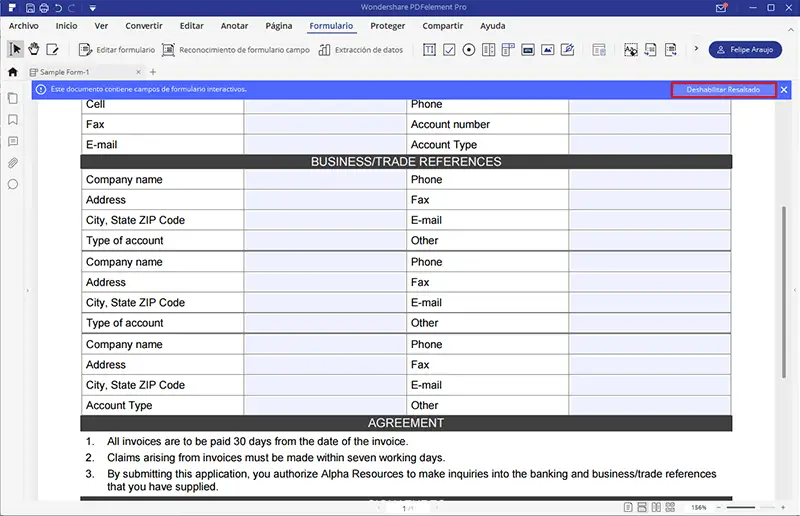800x516 pixels.
Task: Switch to the Anotar tab
Action: tap(234, 26)
